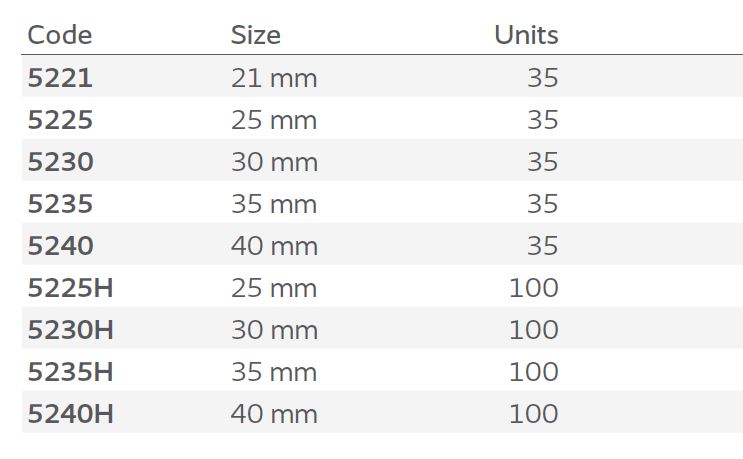The image size is (743, 459).
Task: Click the 30 mm size in row 5230H
Action: point(273,330)
